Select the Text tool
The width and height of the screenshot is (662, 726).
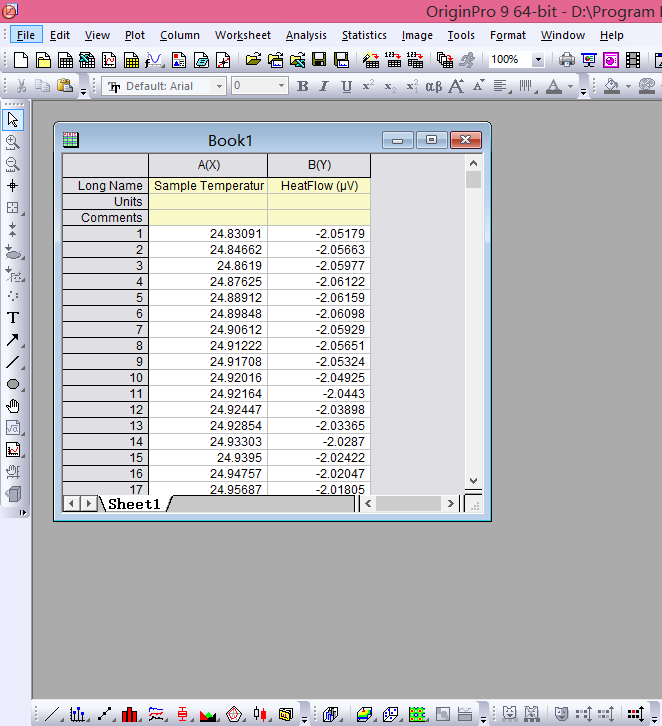pos(13,317)
